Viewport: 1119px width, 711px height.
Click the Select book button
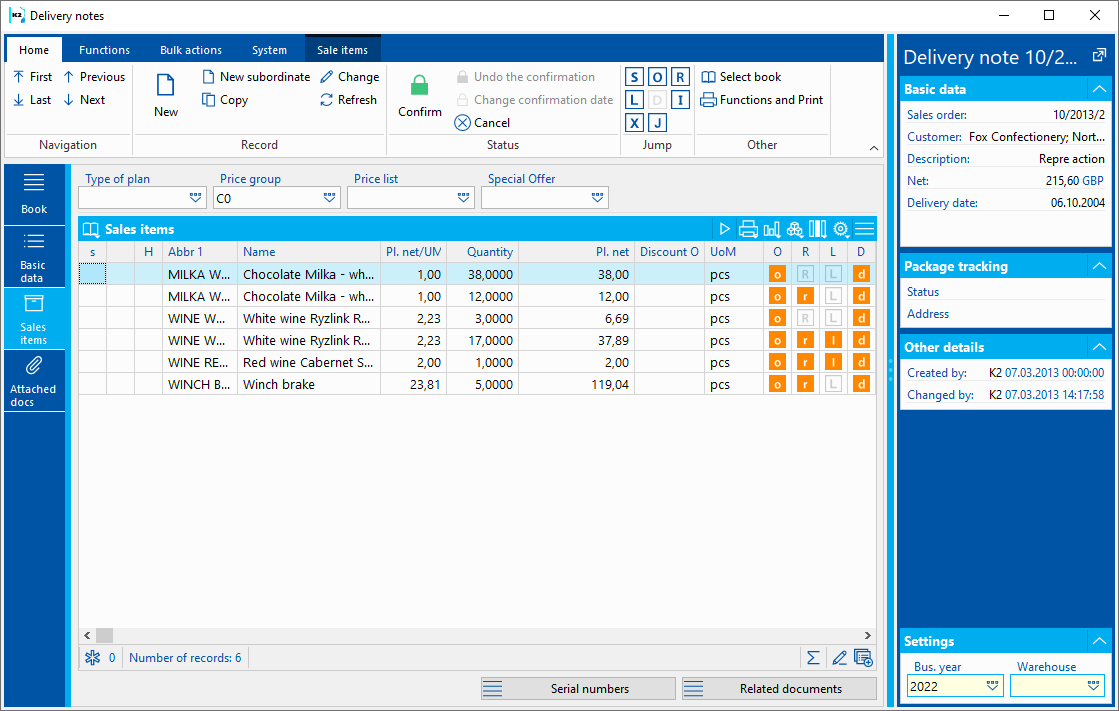[x=741, y=77]
